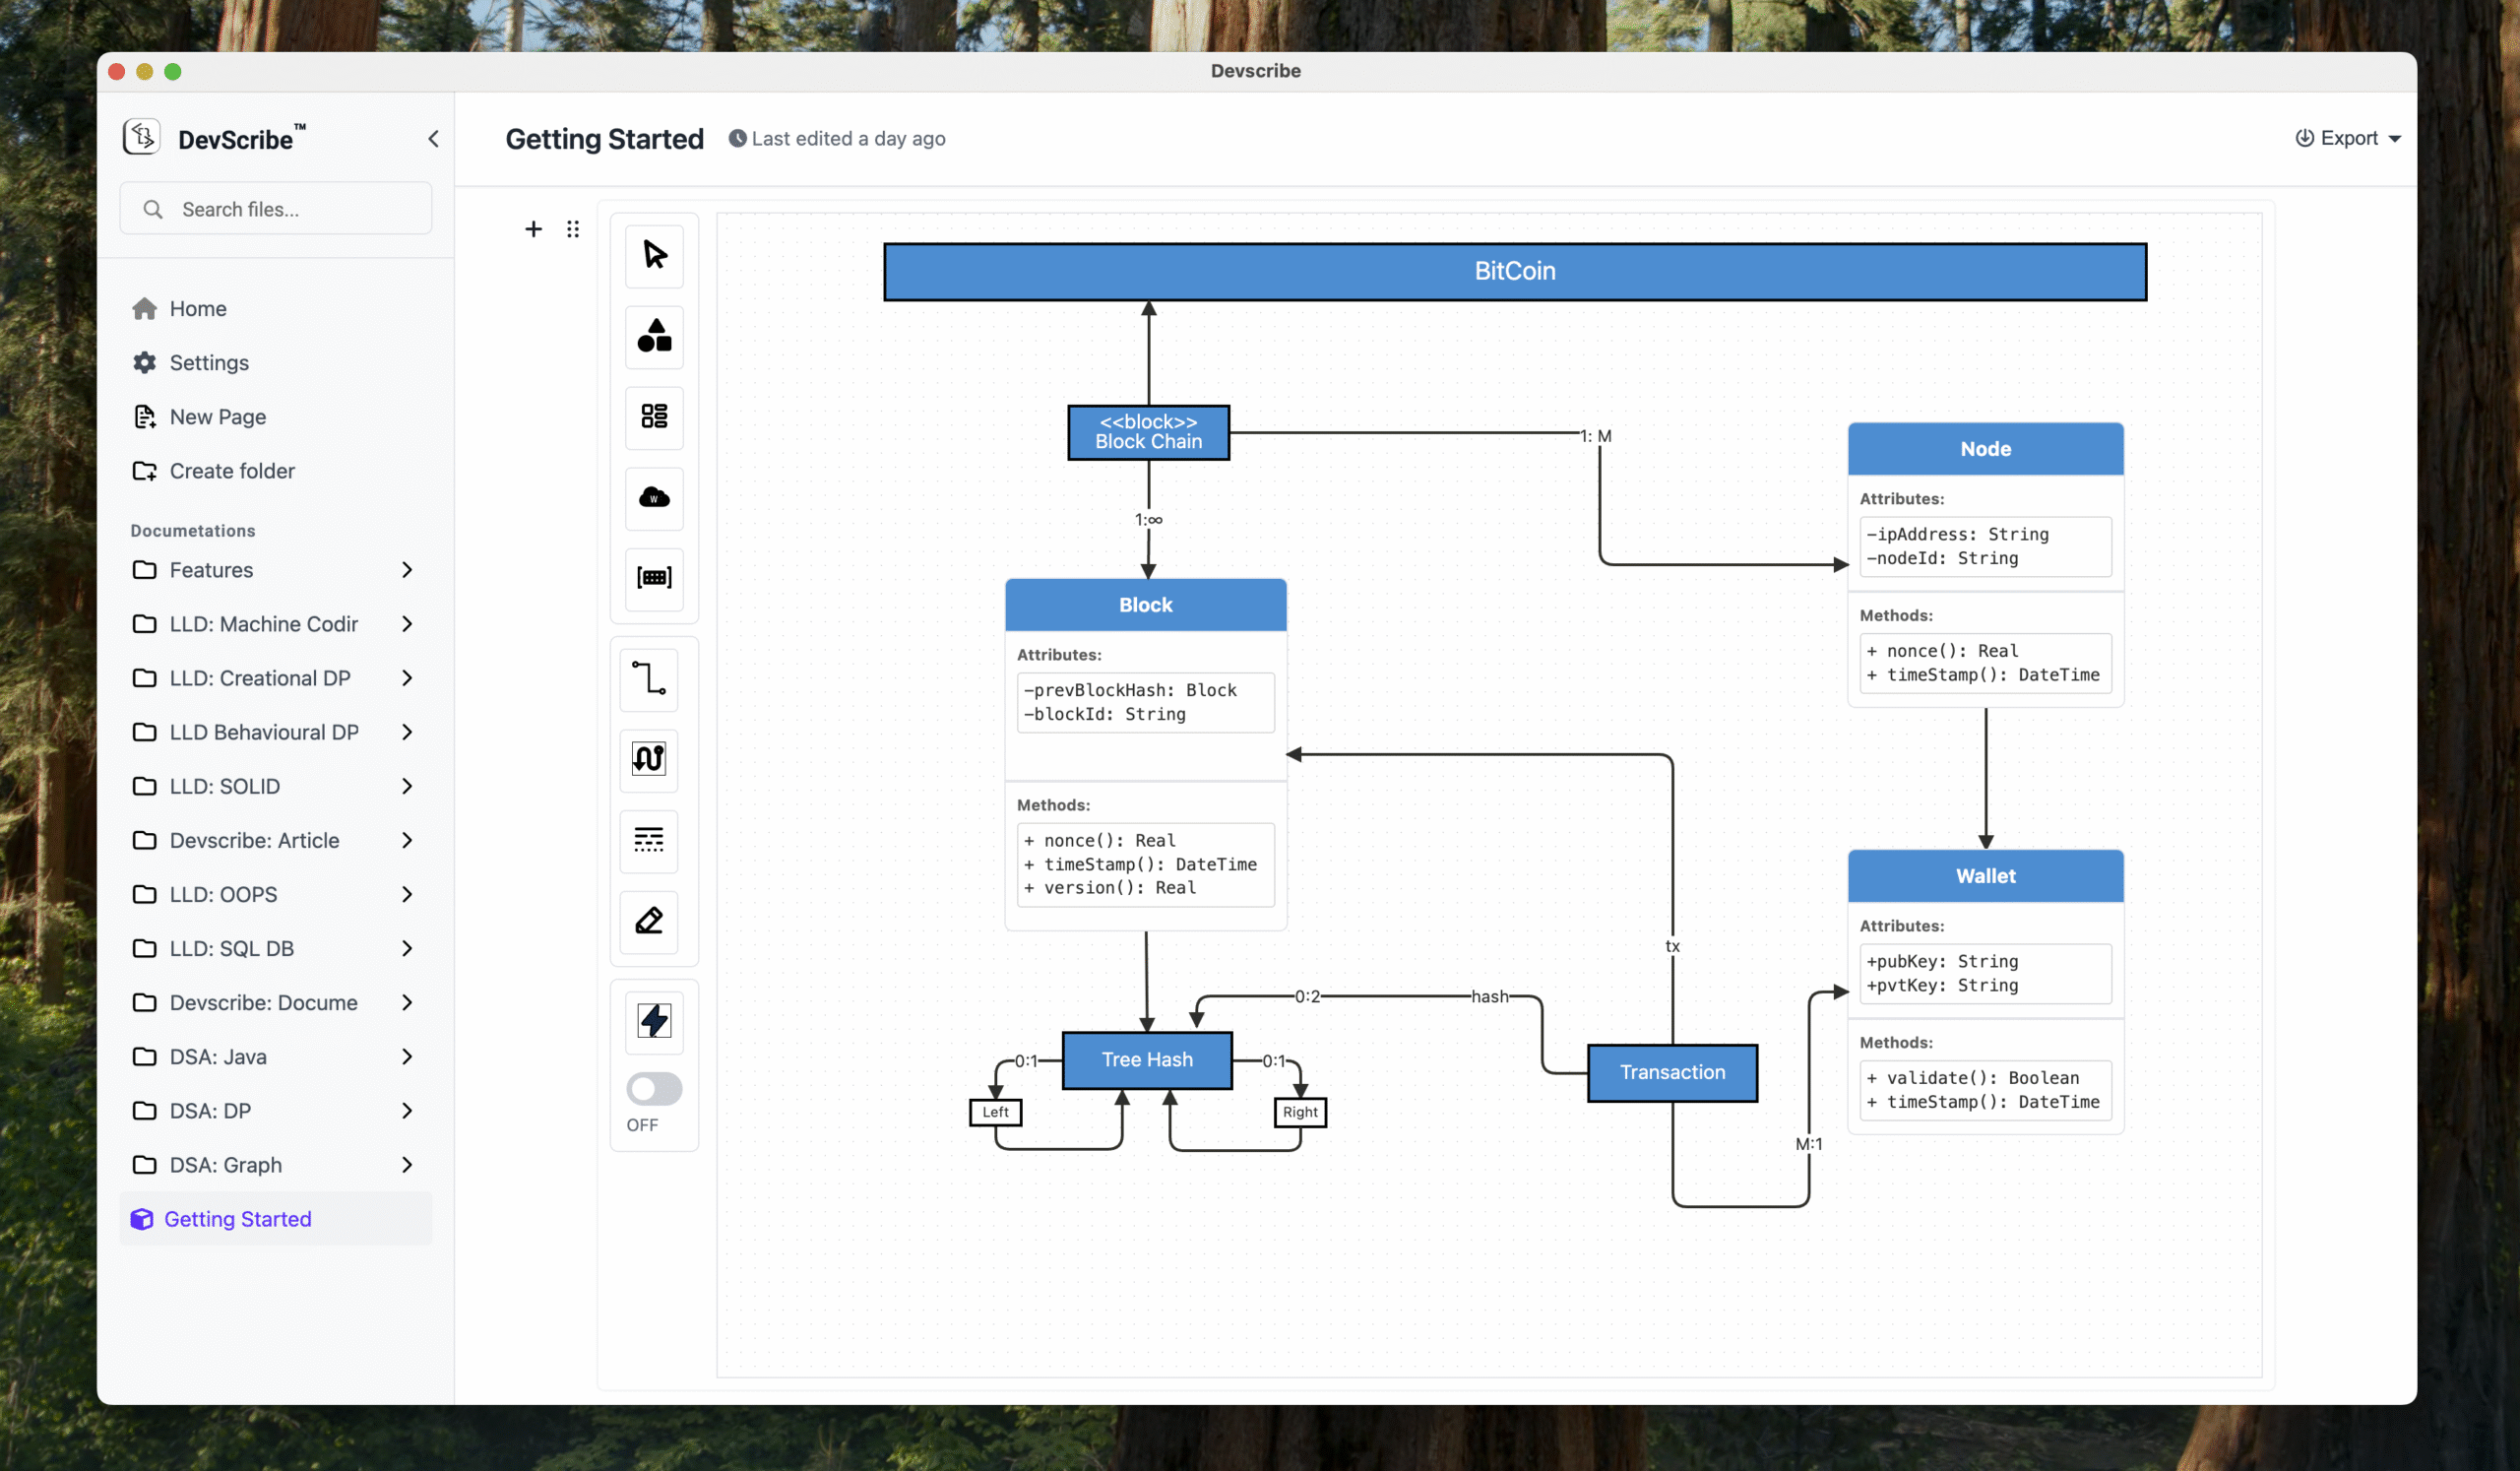2520x1471 pixels.
Task: Select the elbow connector tool
Action: pyautogui.click(x=650, y=679)
